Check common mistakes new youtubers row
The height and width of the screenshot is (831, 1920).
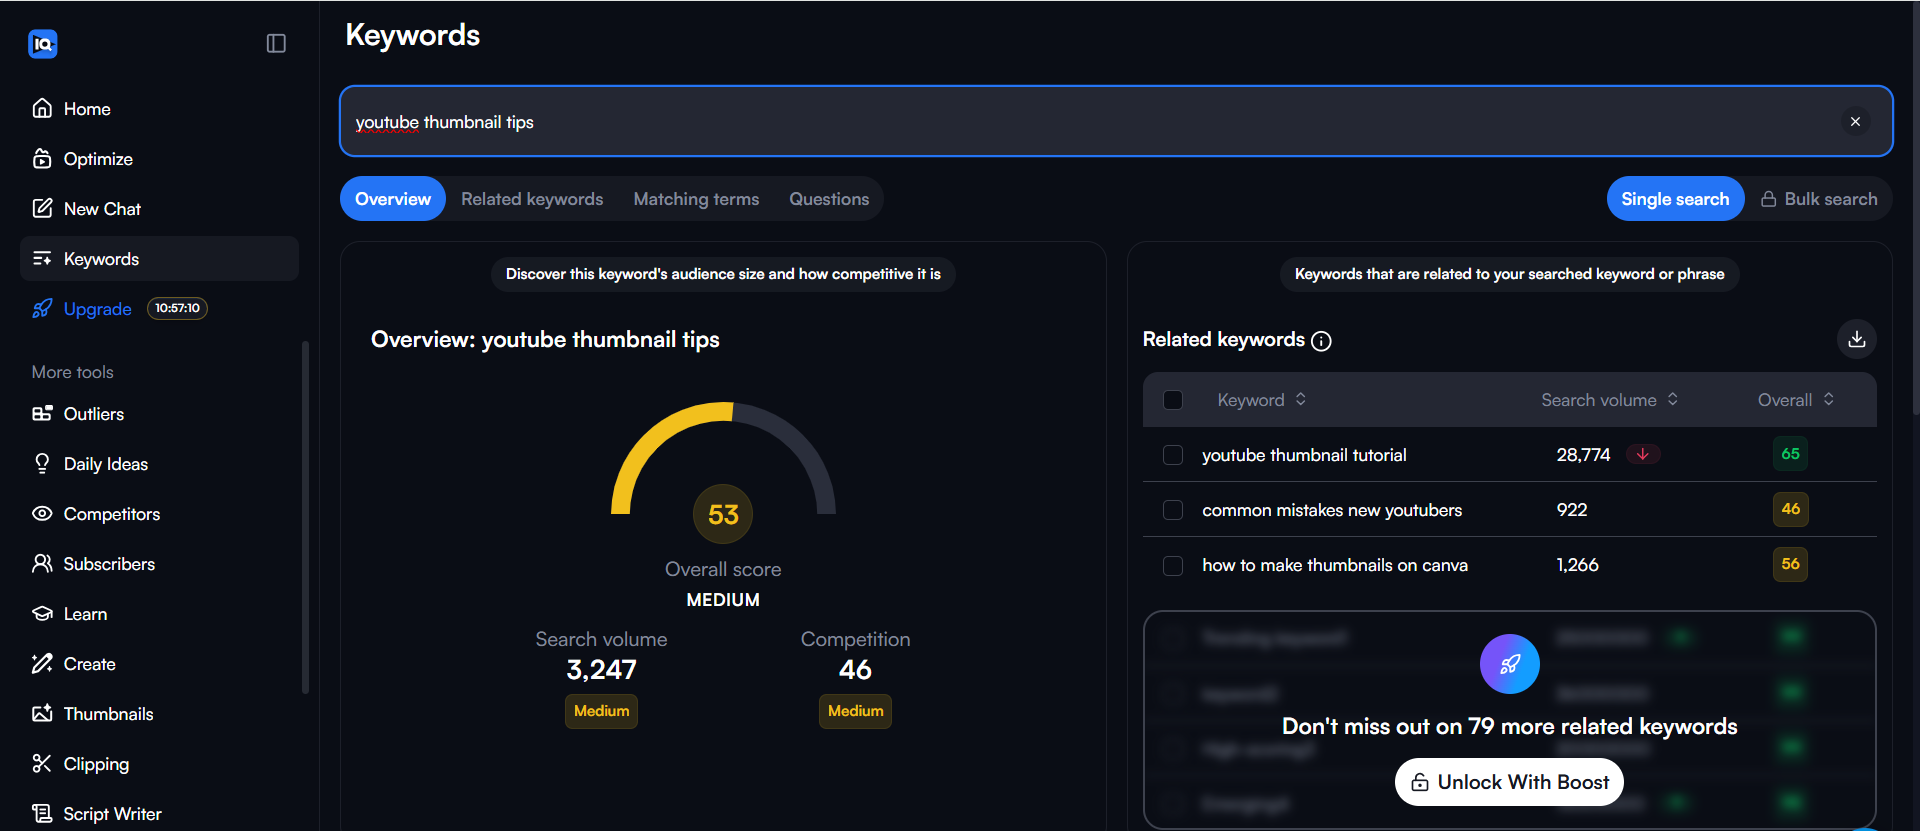tap(1173, 510)
